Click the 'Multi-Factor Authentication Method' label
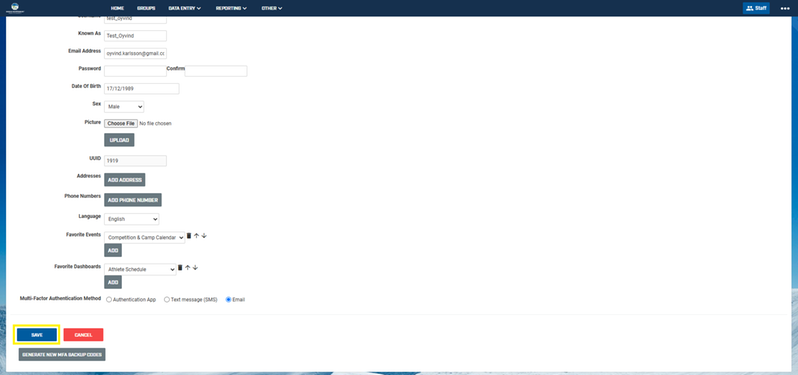 [x=60, y=298]
